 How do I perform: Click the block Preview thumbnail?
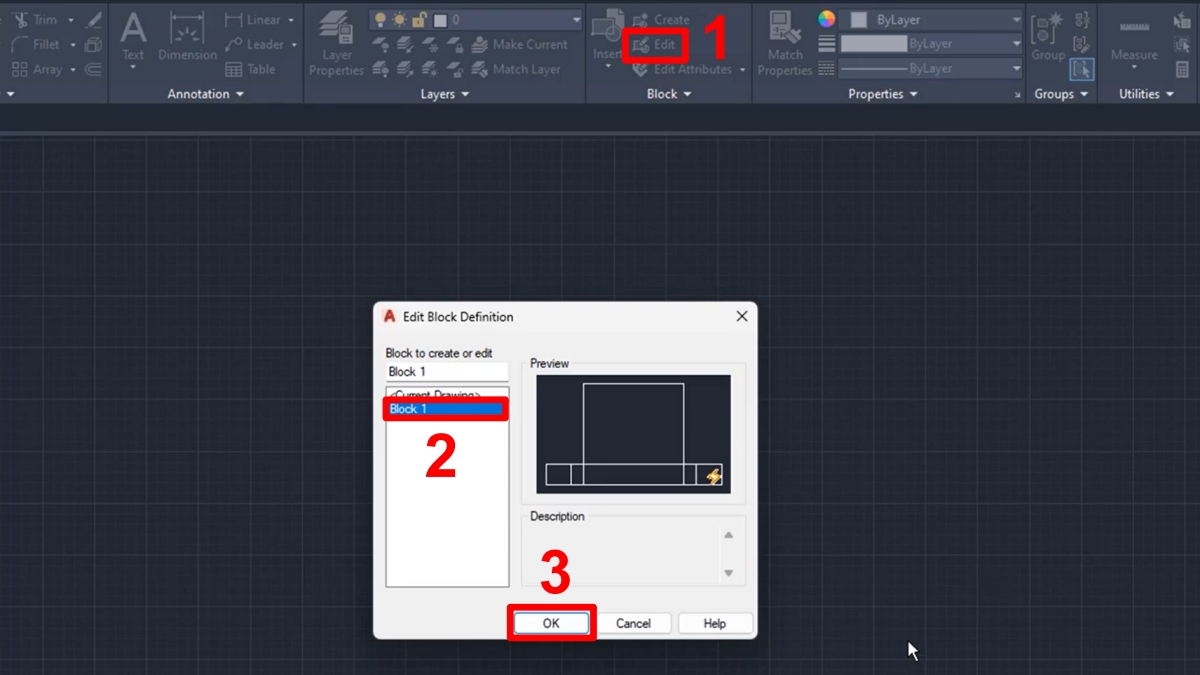coord(633,434)
